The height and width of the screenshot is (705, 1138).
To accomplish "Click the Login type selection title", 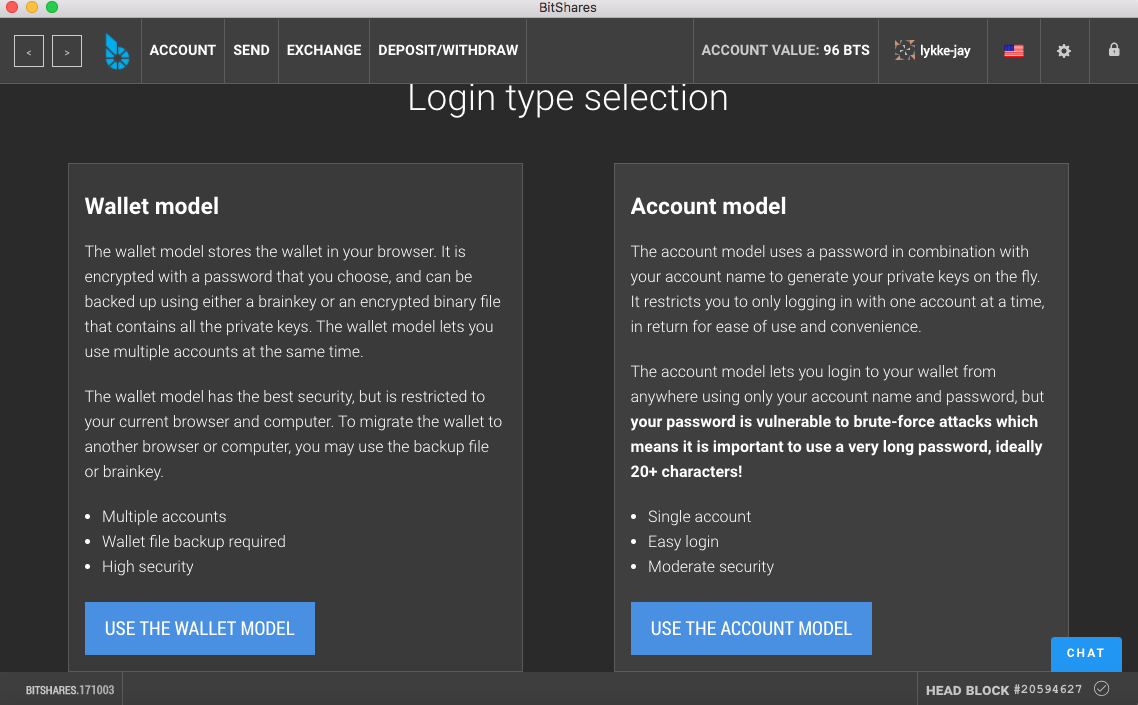I will (568, 97).
